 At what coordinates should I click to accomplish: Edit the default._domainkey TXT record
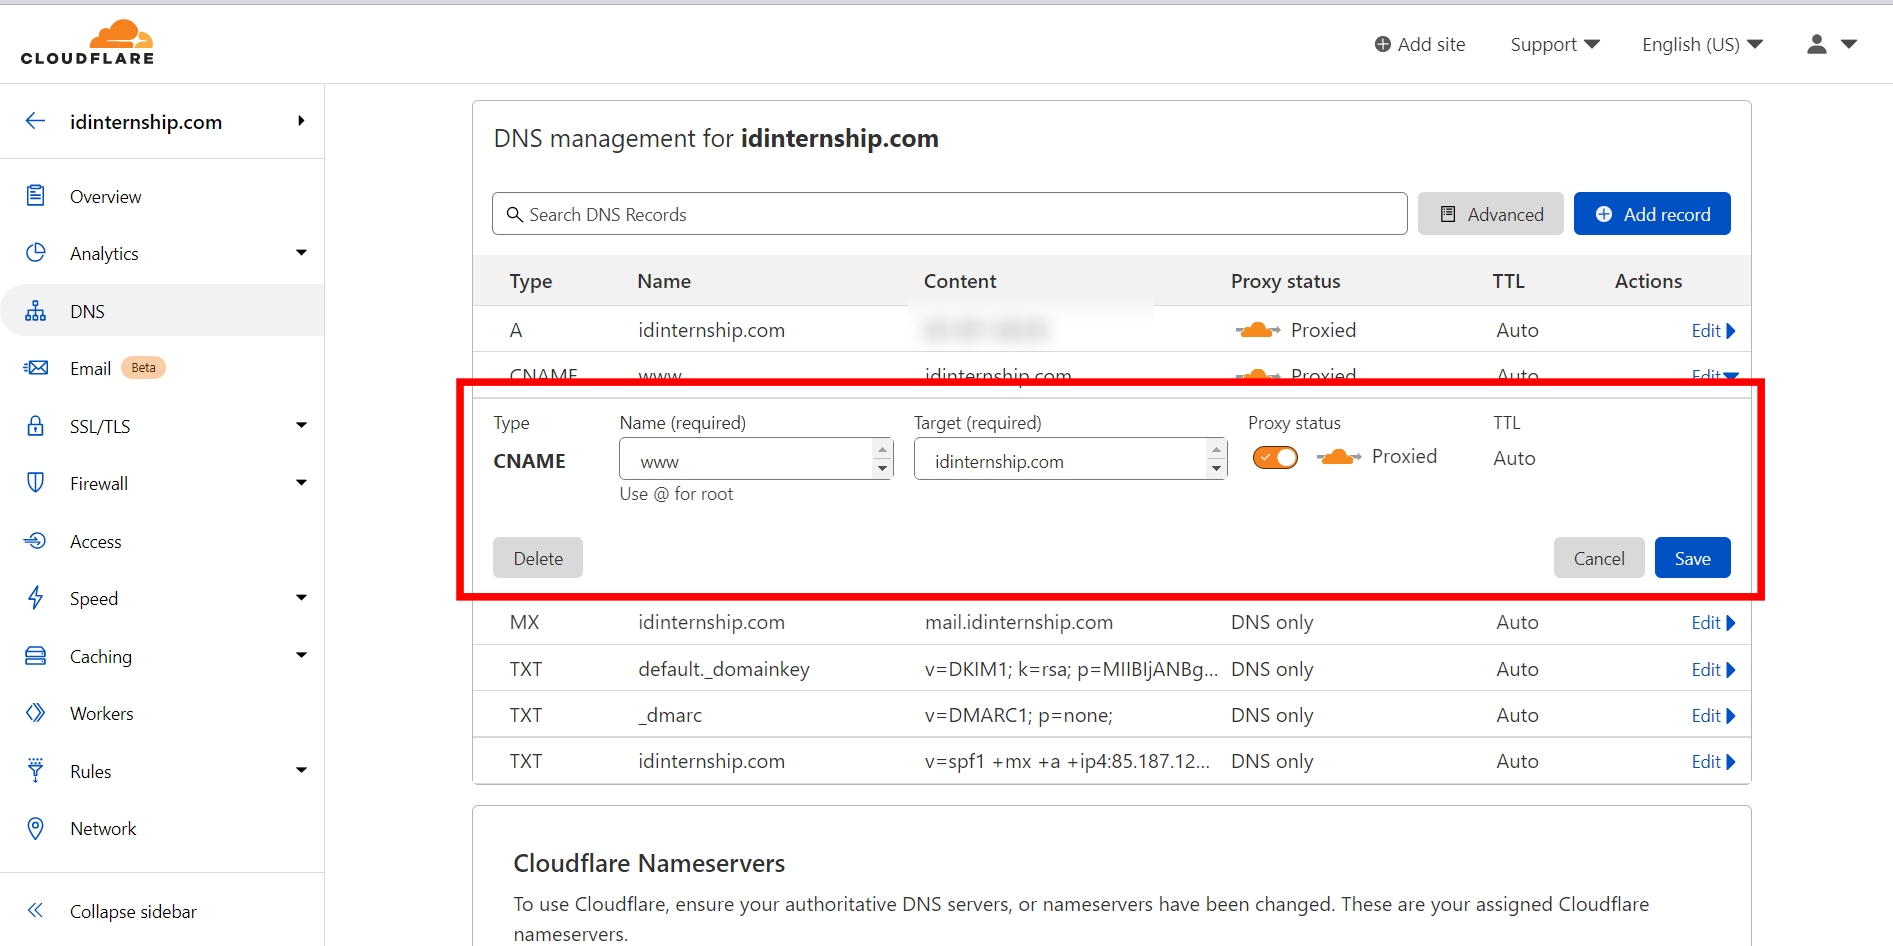pos(1713,669)
